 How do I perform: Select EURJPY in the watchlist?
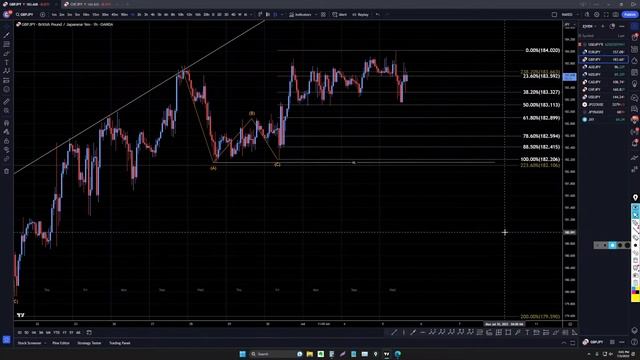tap(604, 52)
